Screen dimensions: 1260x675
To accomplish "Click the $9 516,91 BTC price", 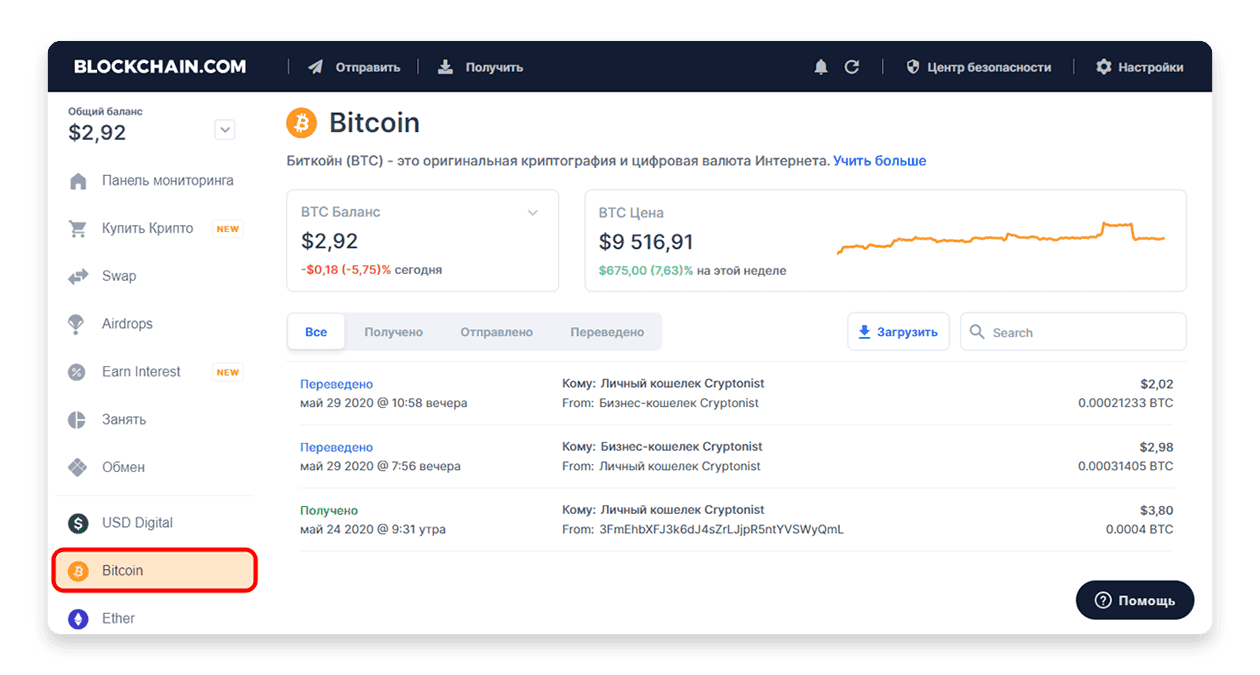I will click(646, 242).
